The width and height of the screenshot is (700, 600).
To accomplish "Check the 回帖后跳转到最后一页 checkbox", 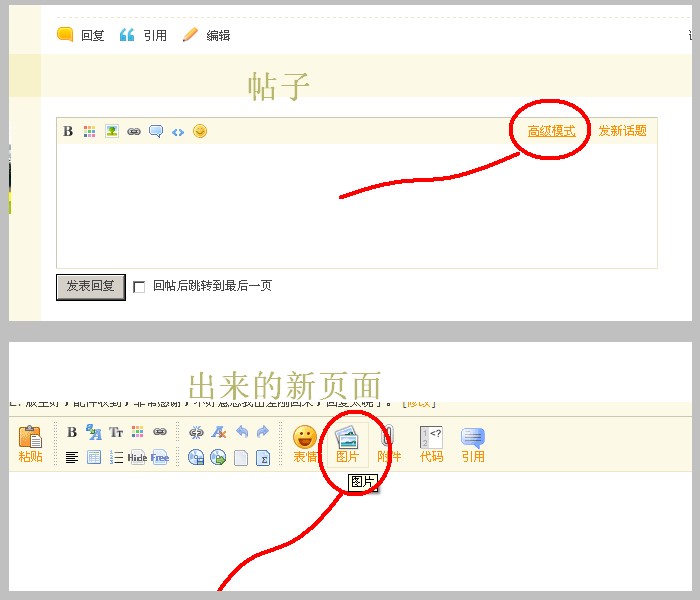I will point(139,287).
